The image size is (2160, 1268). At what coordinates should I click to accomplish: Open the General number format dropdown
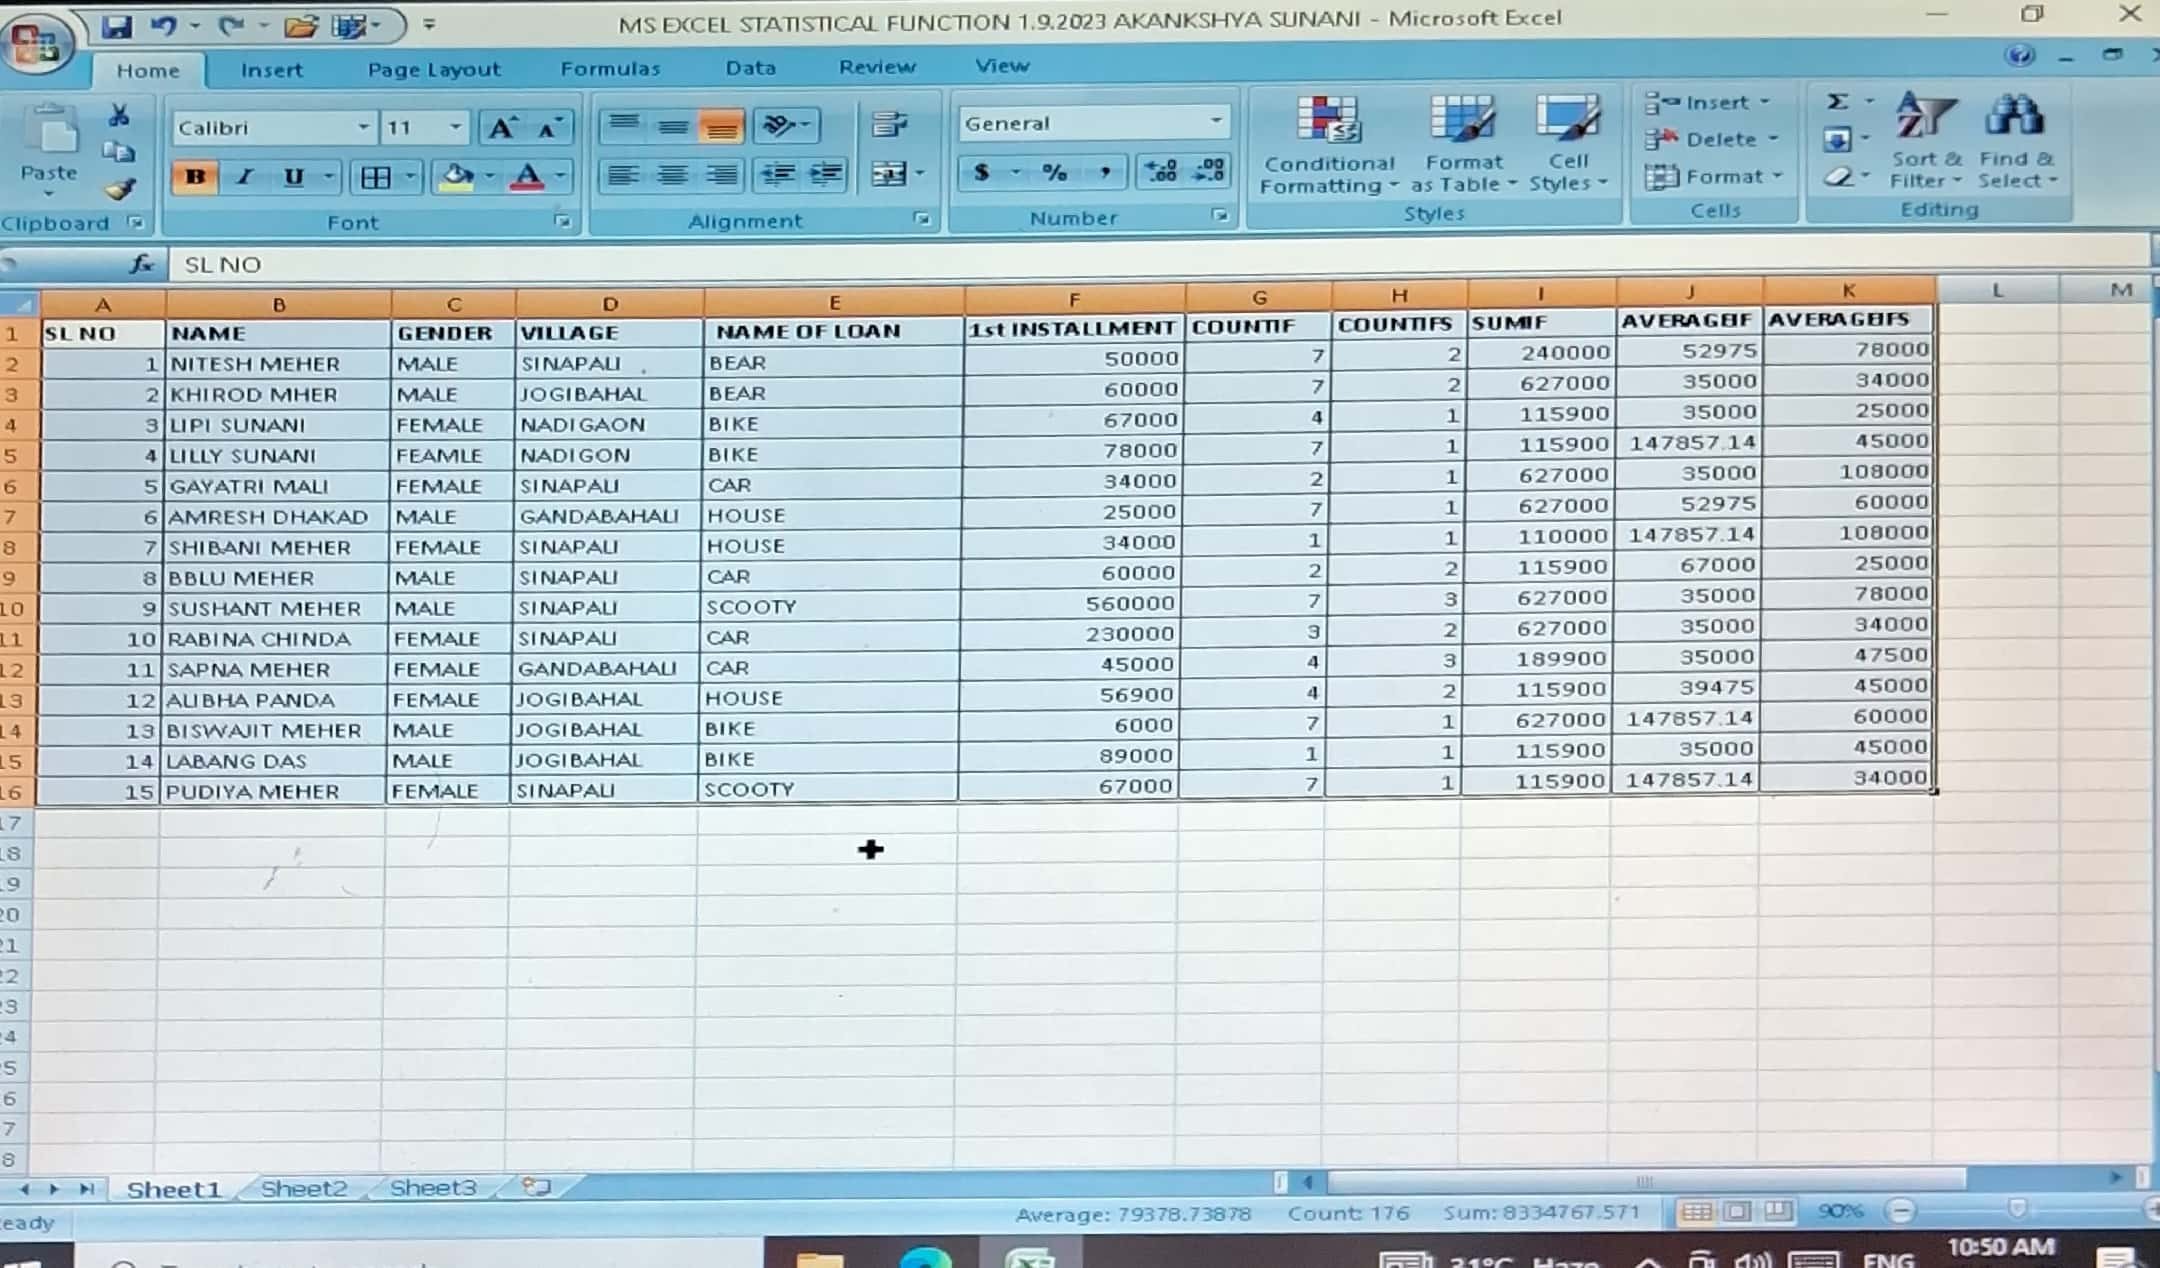[x=1216, y=122]
